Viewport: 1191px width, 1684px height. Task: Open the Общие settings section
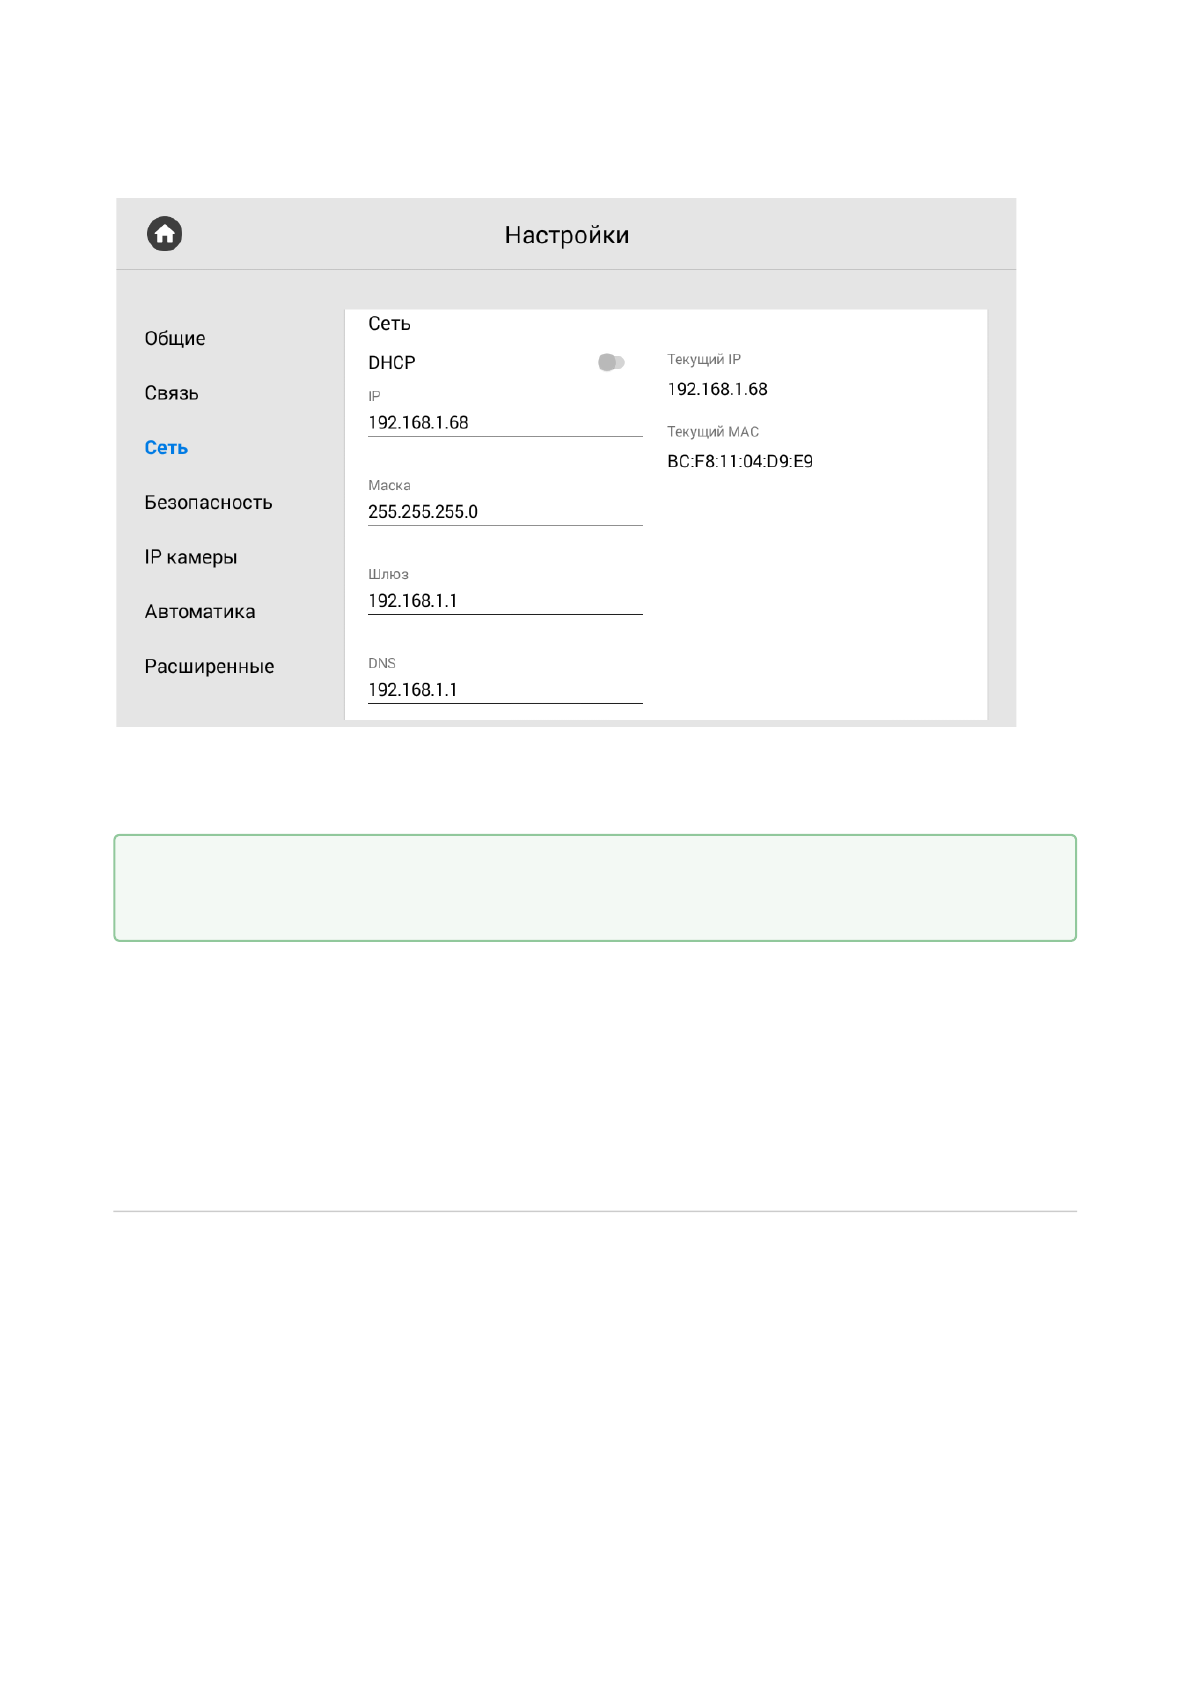(x=175, y=339)
